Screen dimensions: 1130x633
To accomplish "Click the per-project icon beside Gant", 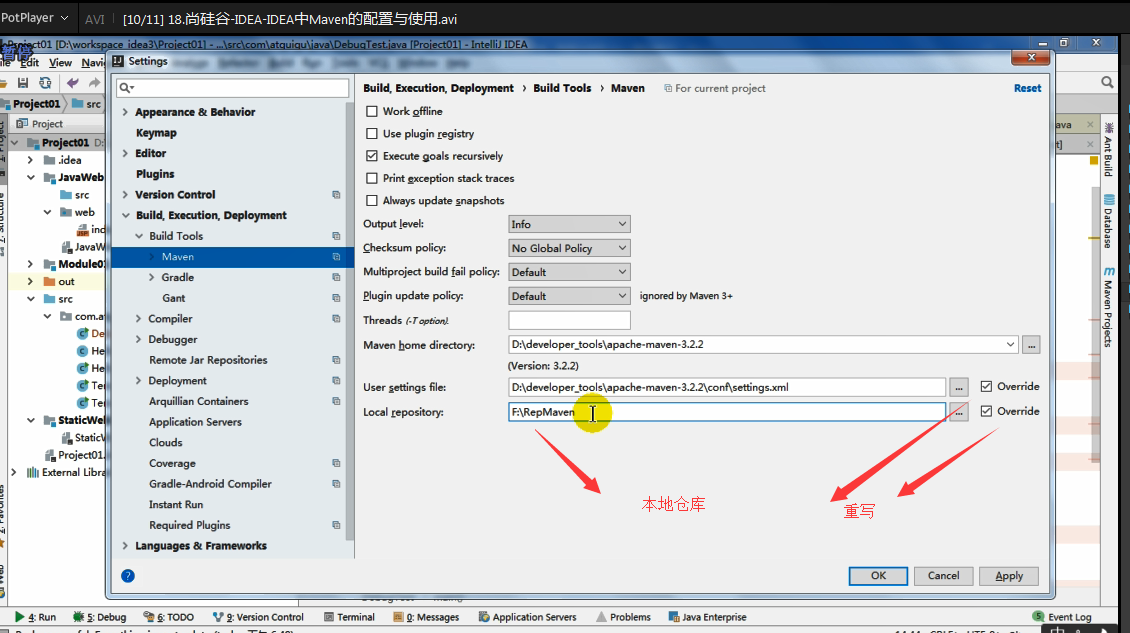I will coord(336,298).
